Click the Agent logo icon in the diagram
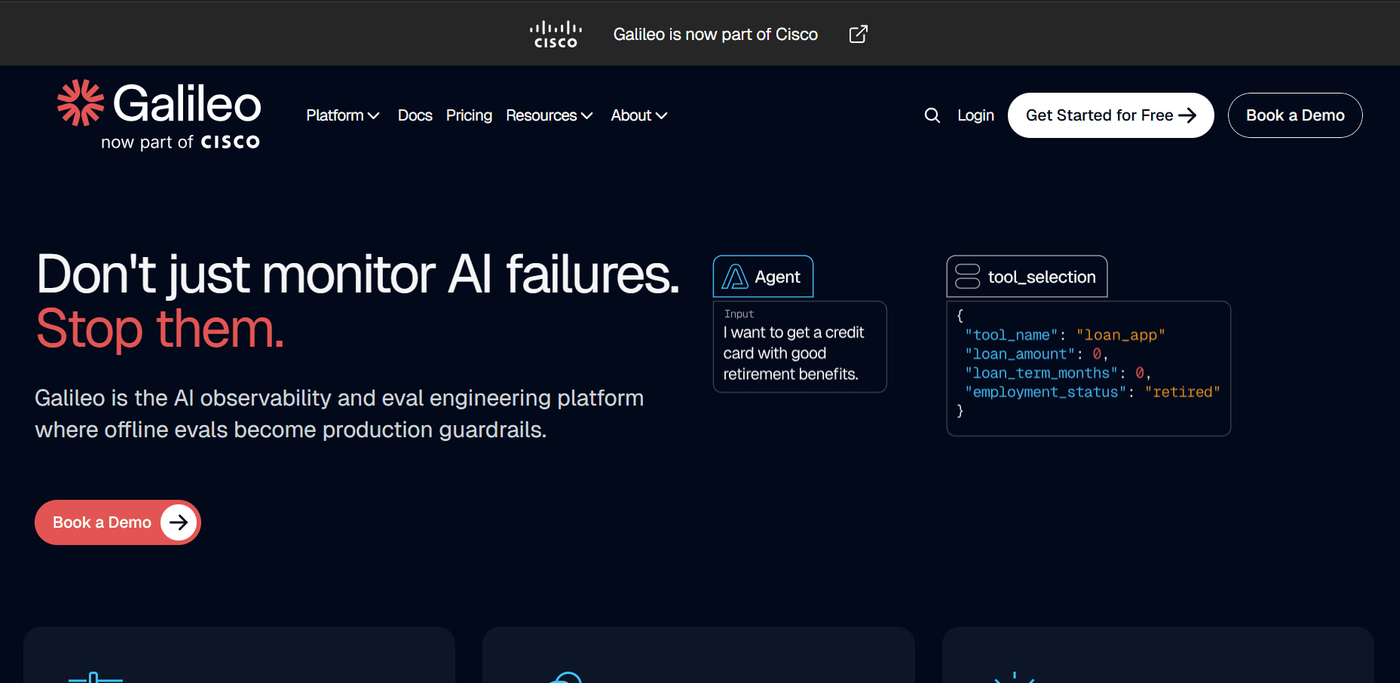 tap(735, 277)
